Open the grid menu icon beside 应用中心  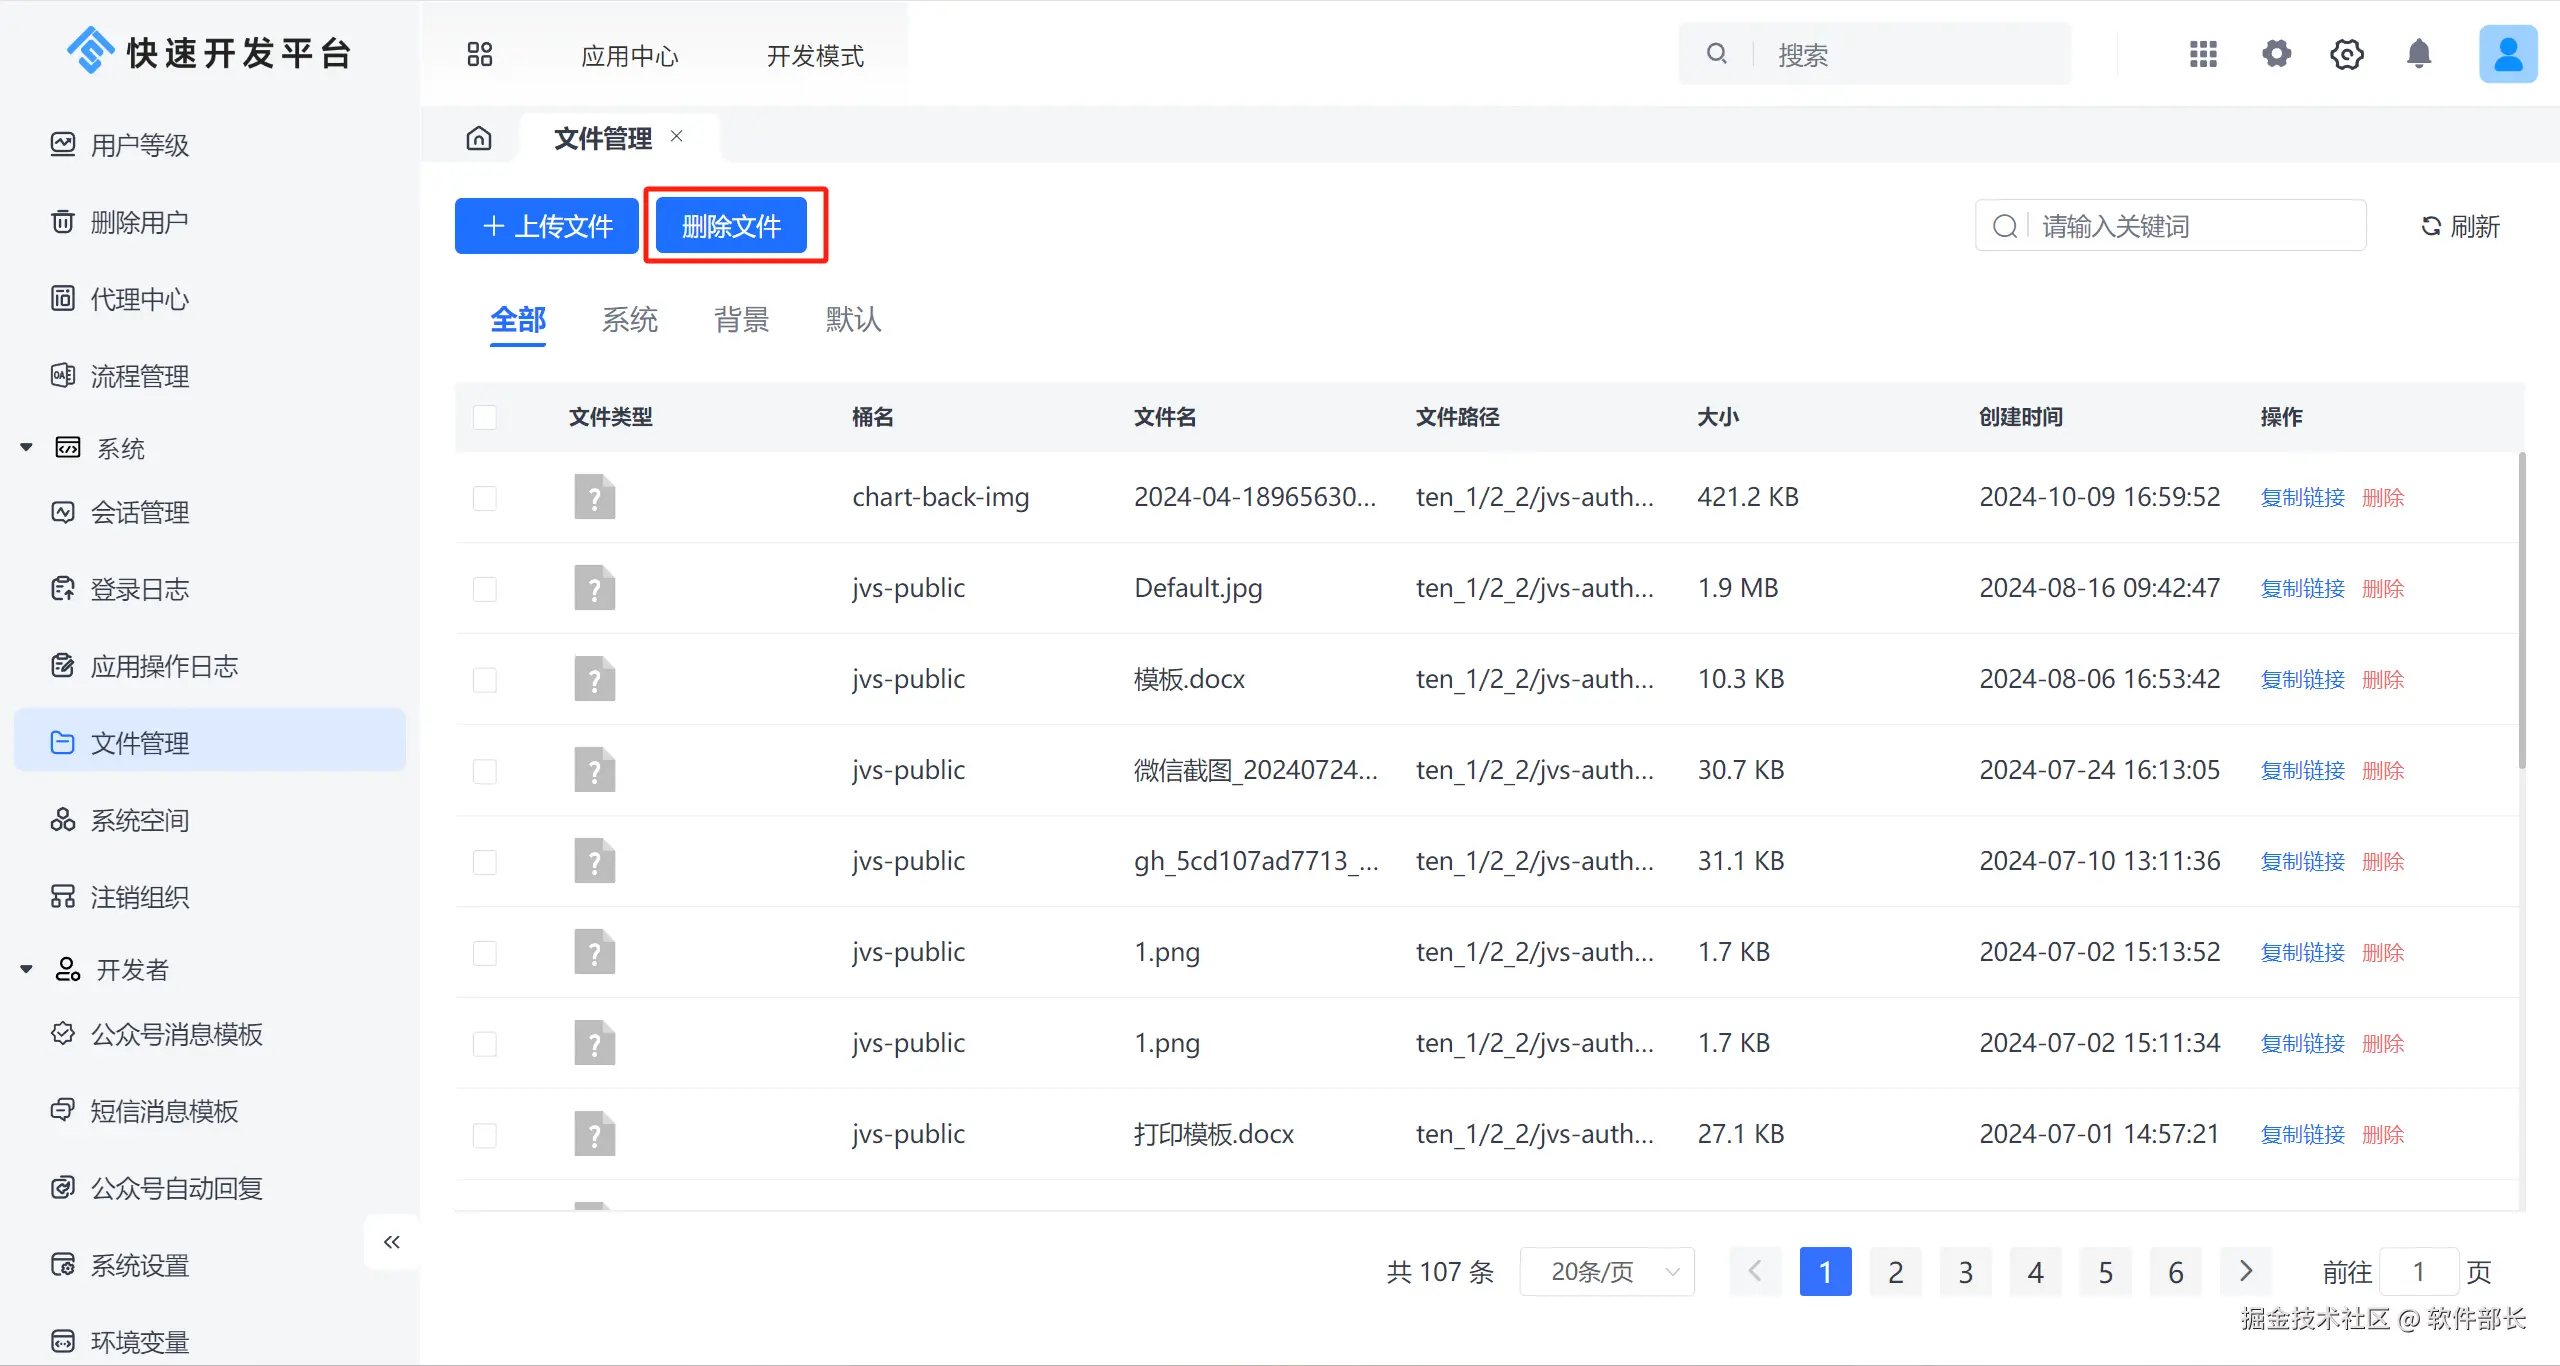[480, 54]
